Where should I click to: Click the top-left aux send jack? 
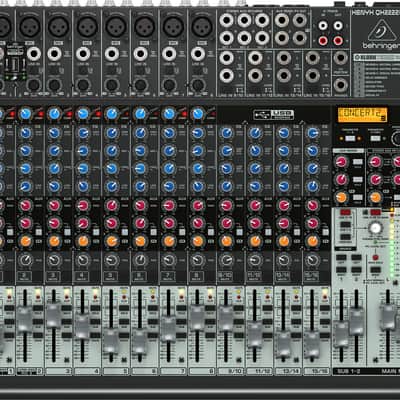point(282,21)
